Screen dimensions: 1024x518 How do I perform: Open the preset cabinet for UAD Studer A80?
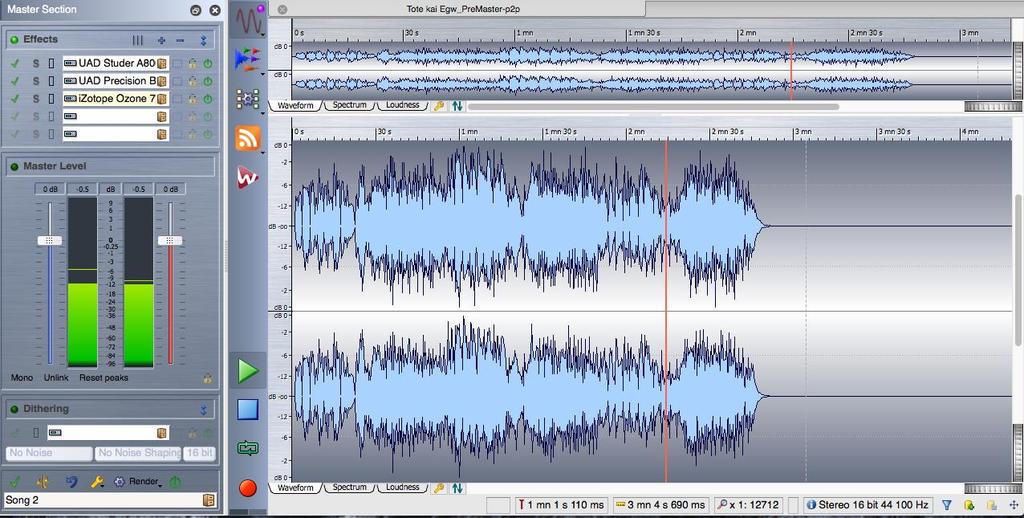coord(161,63)
